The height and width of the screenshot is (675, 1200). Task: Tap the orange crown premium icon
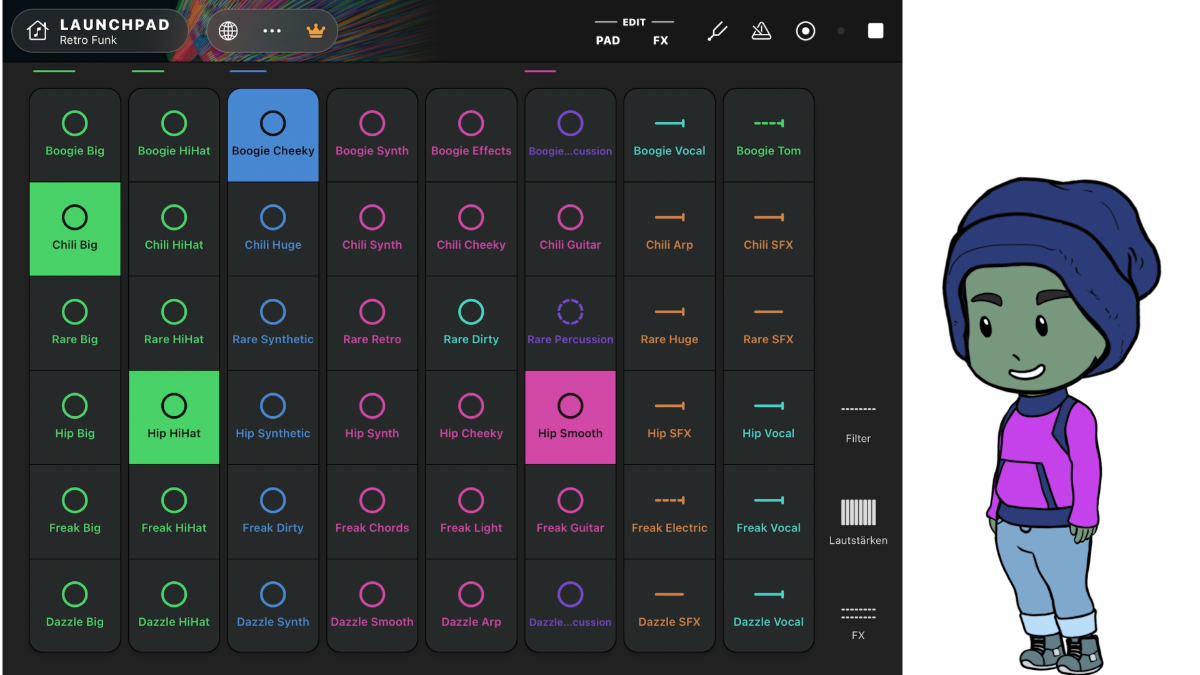[x=316, y=31]
